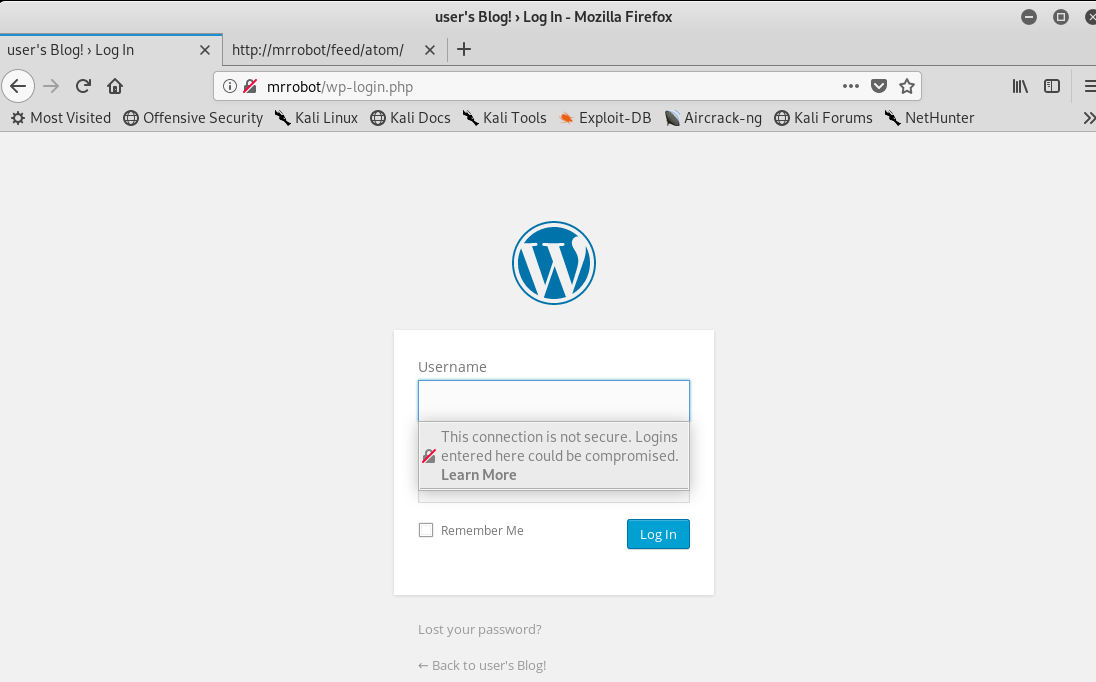The width and height of the screenshot is (1096, 682).
Task: Open Kali Docs bookmark
Action: [x=410, y=118]
